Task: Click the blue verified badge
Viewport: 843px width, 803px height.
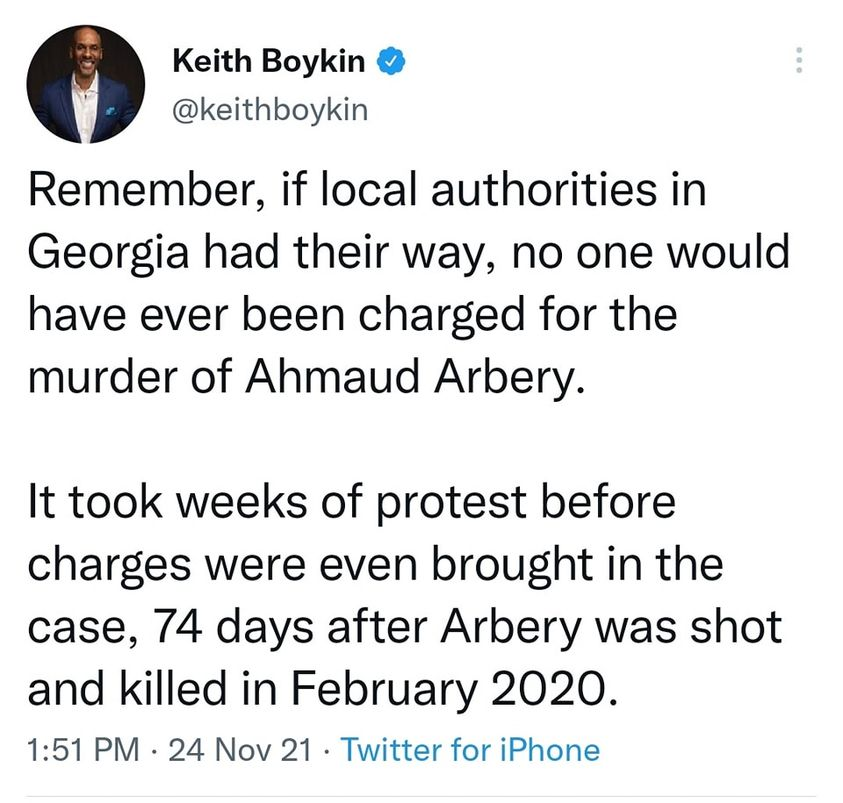Action: [x=391, y=63]
